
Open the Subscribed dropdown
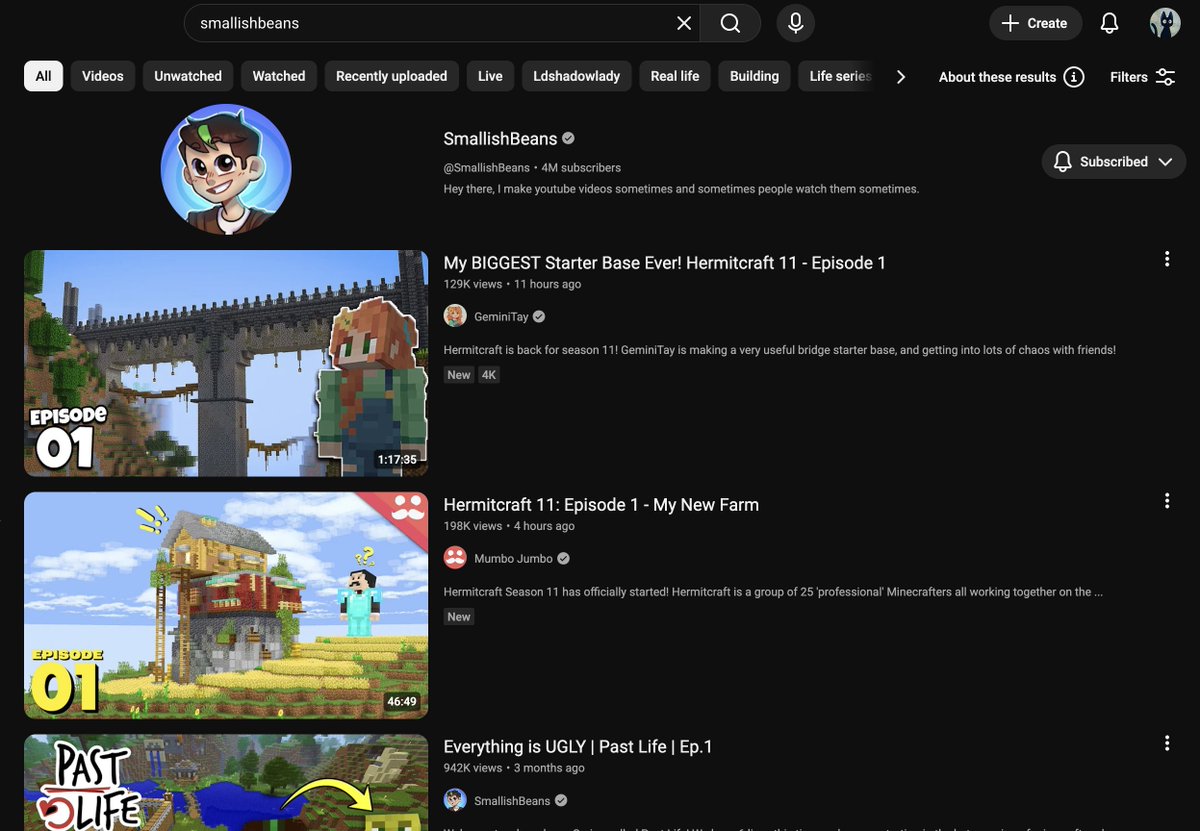click(x=1113, y=161)
